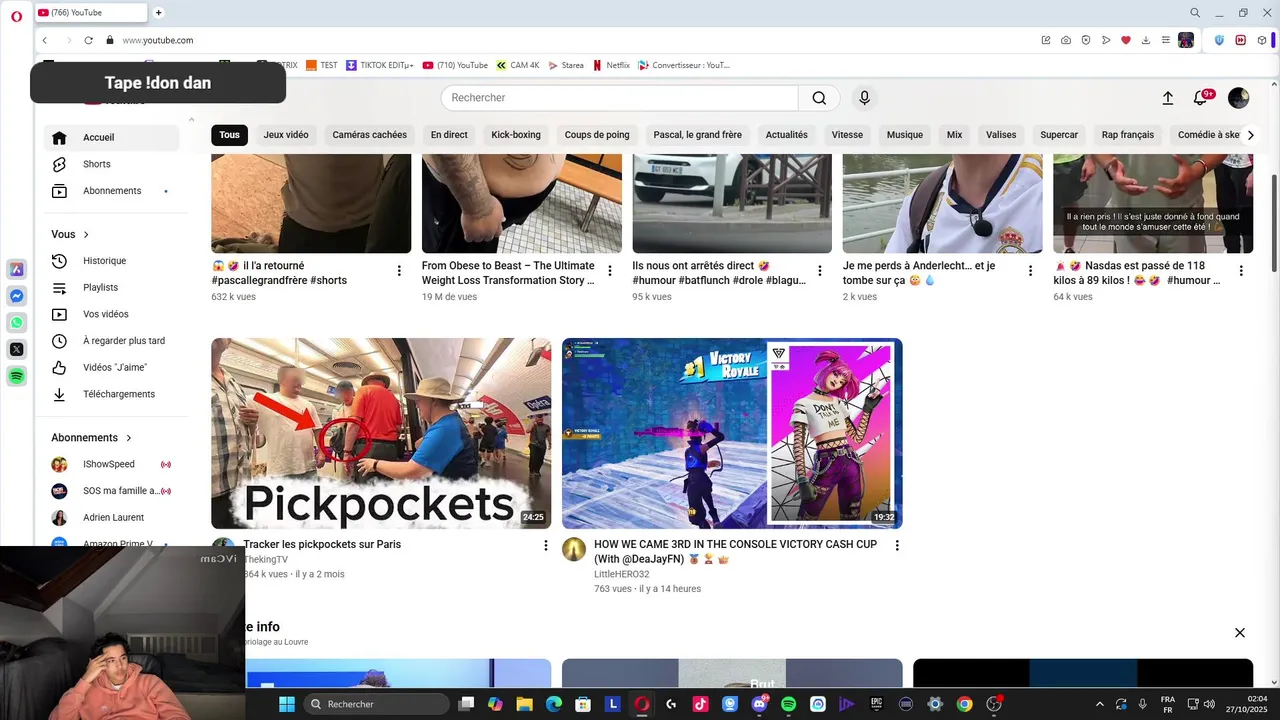Select the Jeux vidéo filter chip
The height and width of the screenshot is (720, 1280).
(x=286, y=135)
